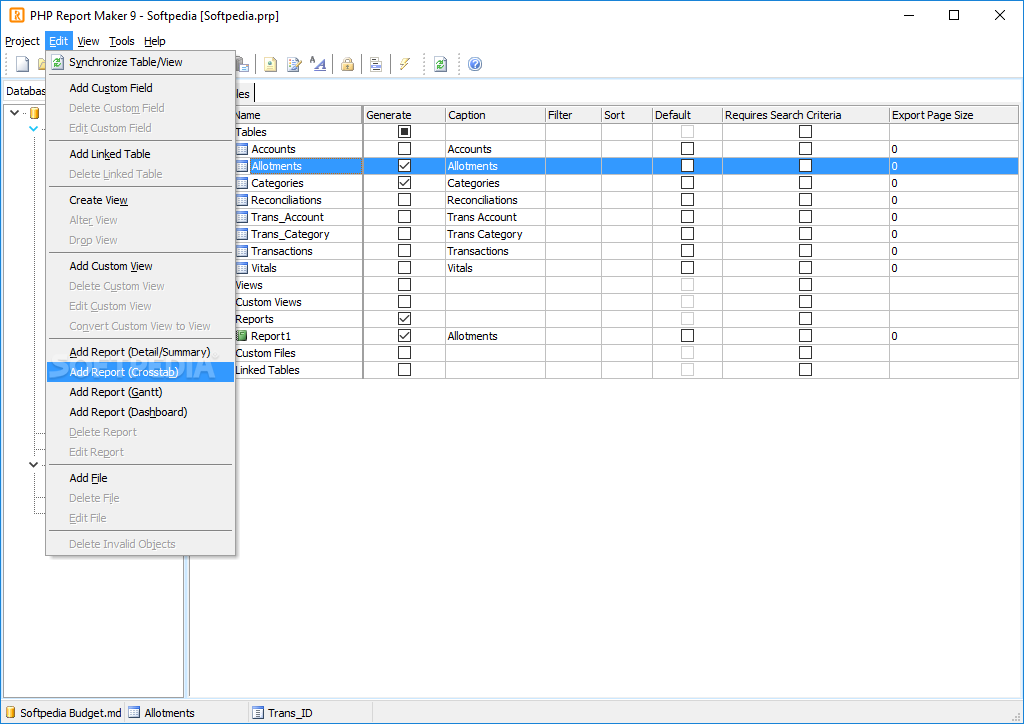Enable Generate checkbox for Accounts
The image size is (1024, 724).
(x=404, y=149)
